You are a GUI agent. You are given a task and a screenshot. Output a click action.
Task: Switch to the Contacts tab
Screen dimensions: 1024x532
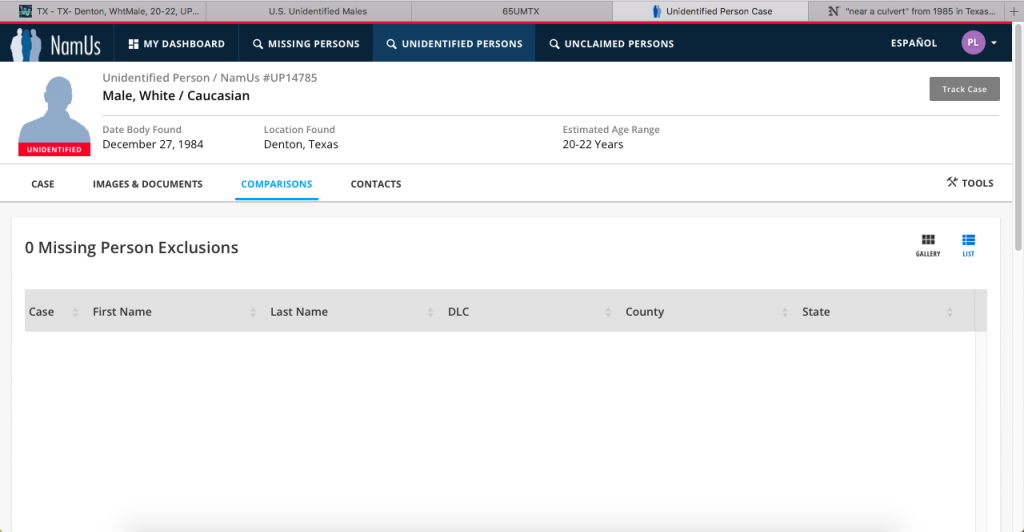coord(375,184)
